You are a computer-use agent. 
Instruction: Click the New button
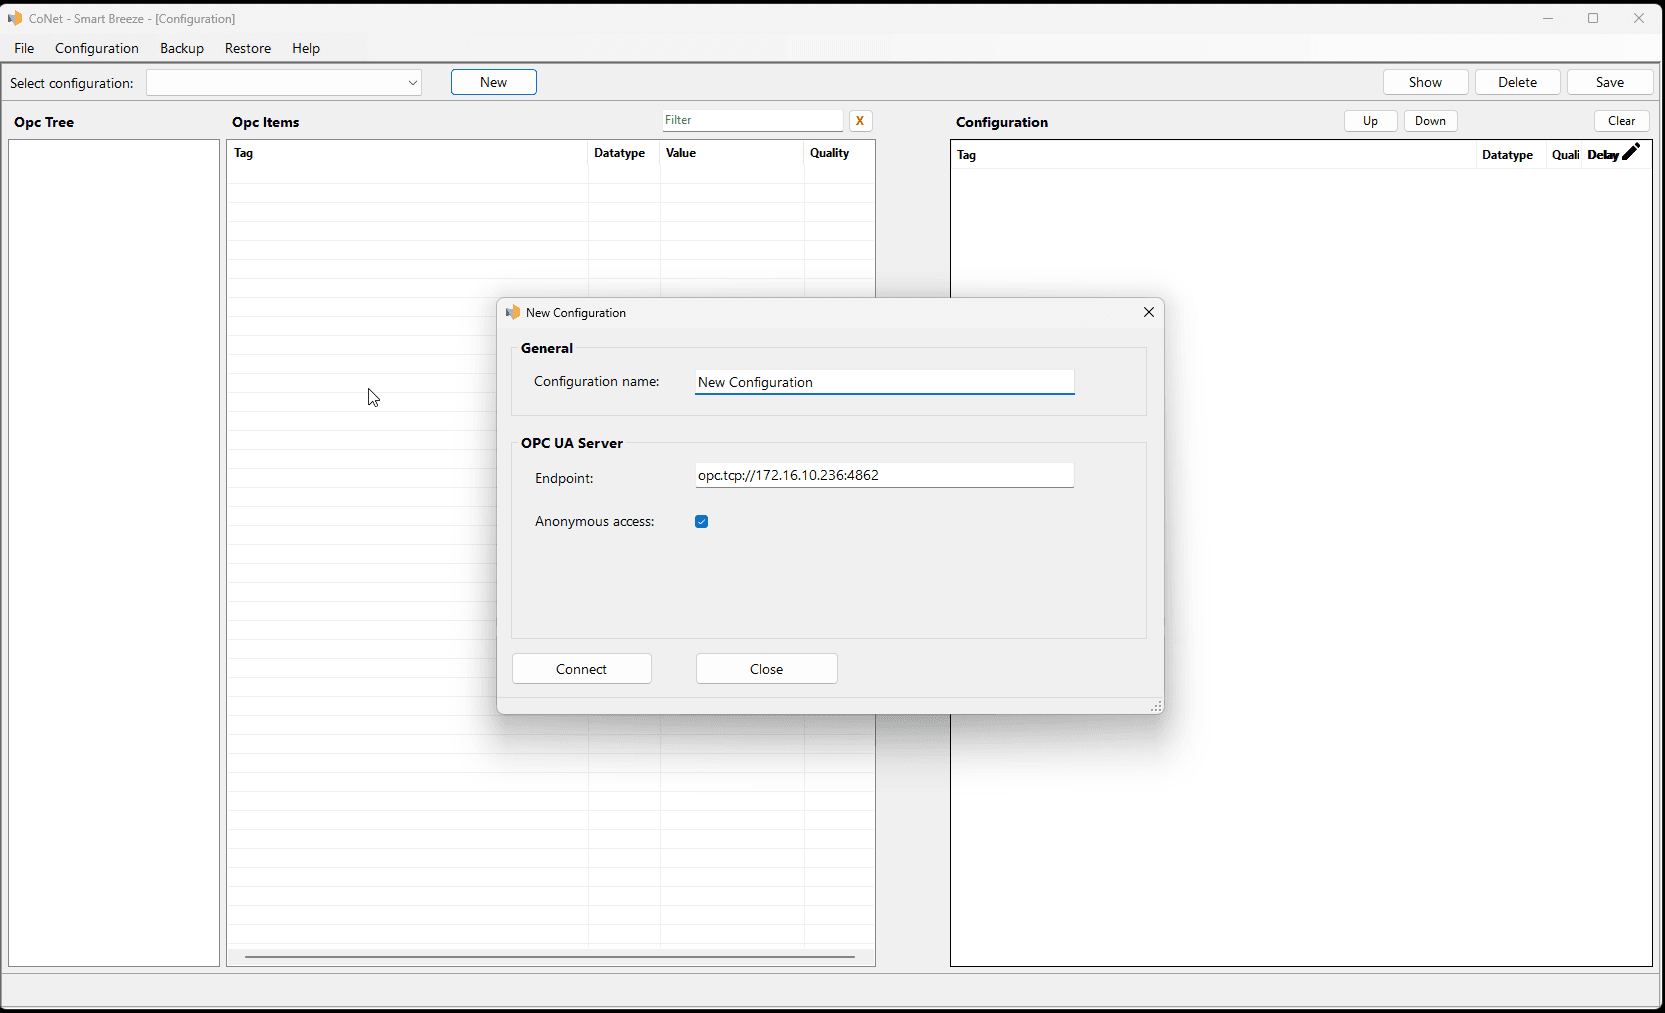click(x=494, y=82)
